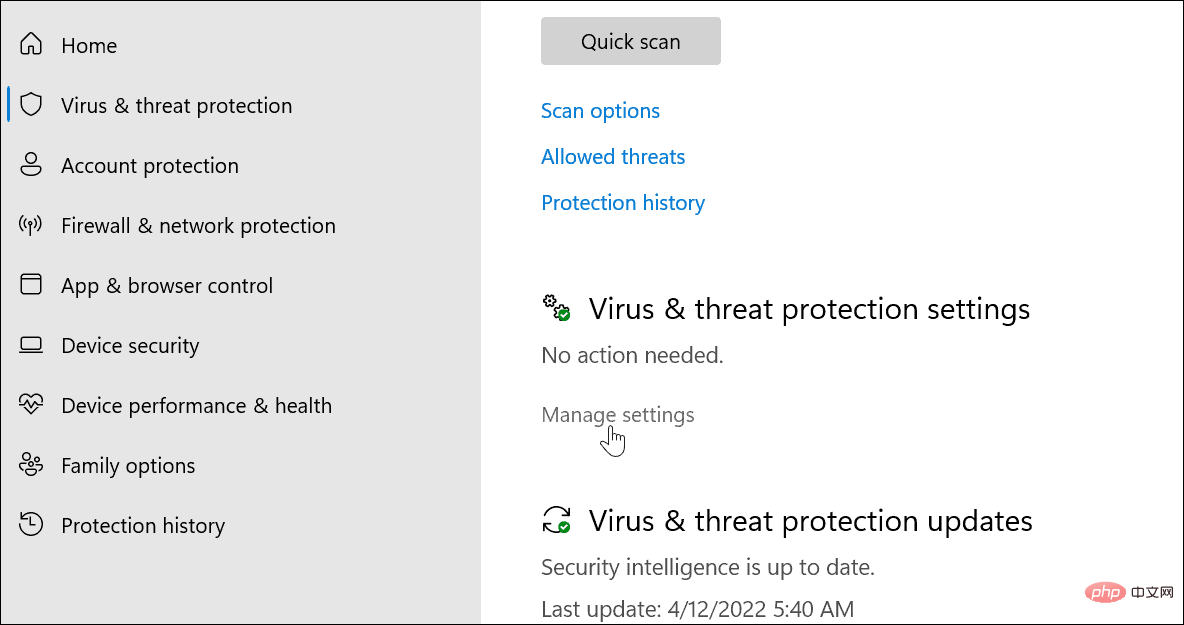Viewport: 1184px width, 625px height.
Task: Click the shield icon in sidebar
Action: 32,105
